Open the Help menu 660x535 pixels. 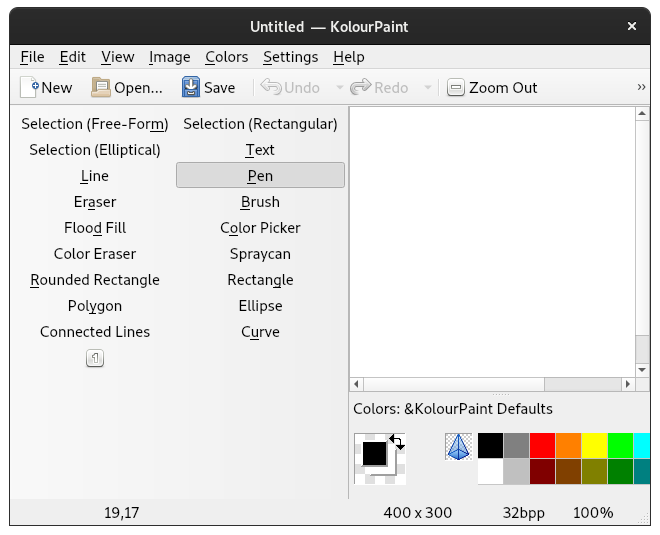[x=349, y=57]
